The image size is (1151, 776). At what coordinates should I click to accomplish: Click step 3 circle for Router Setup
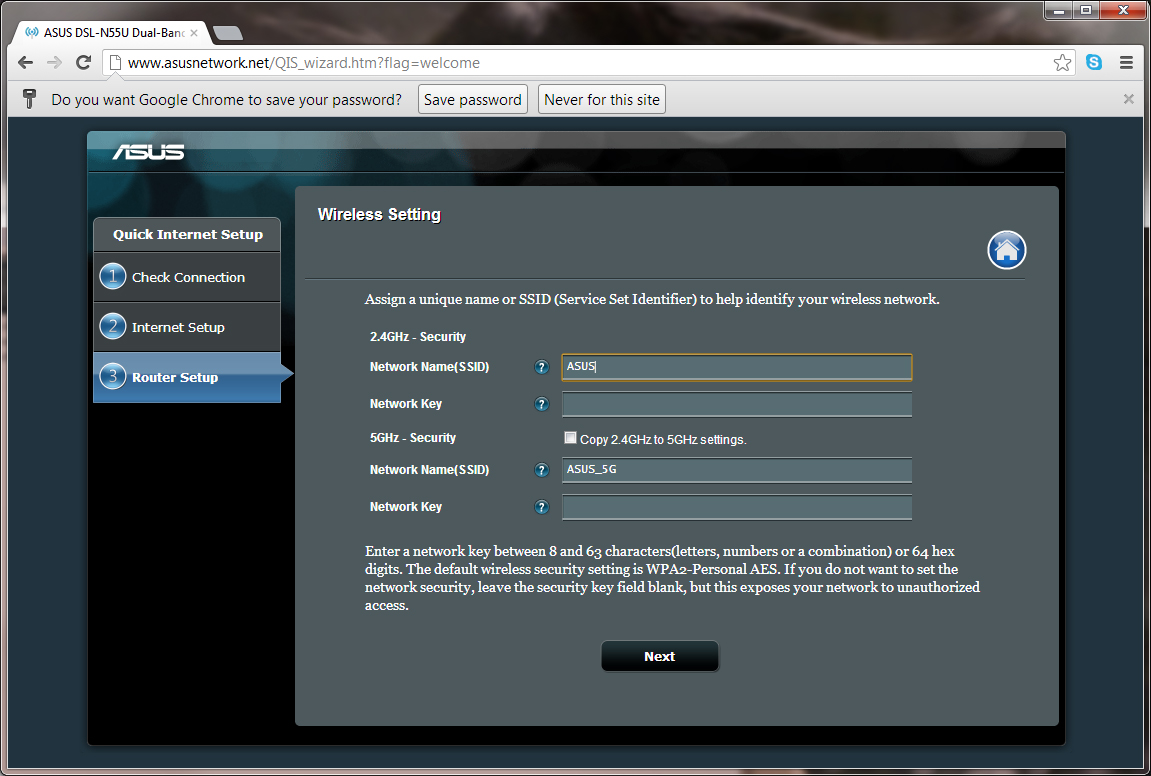112,377
